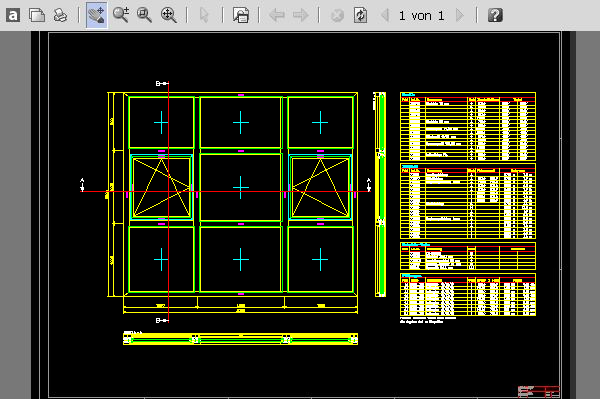Select the Pan hand tool
The width and height of the screenshot is (600, 399).
pyautogui.click(x=96, y=15)
